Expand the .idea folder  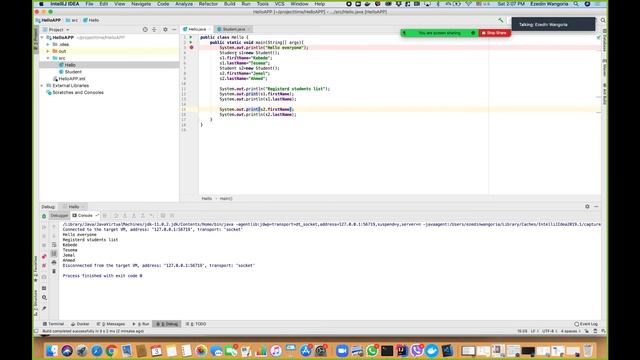coord(48,44)
